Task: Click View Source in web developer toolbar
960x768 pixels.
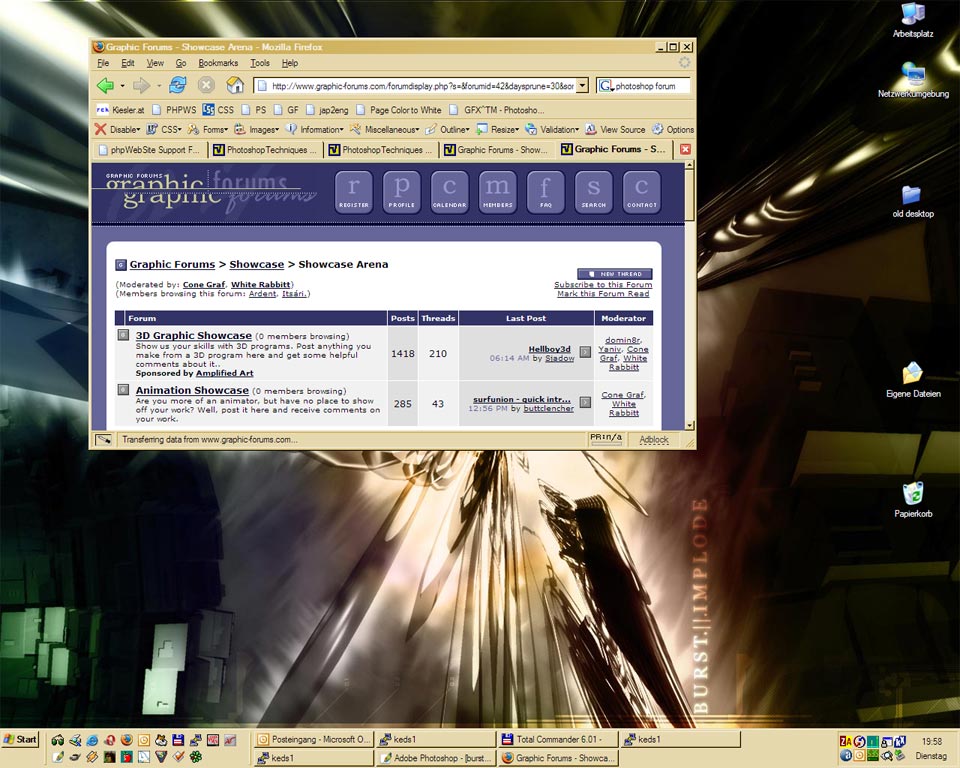Action: pyautogui.click(x=615, y=129)
